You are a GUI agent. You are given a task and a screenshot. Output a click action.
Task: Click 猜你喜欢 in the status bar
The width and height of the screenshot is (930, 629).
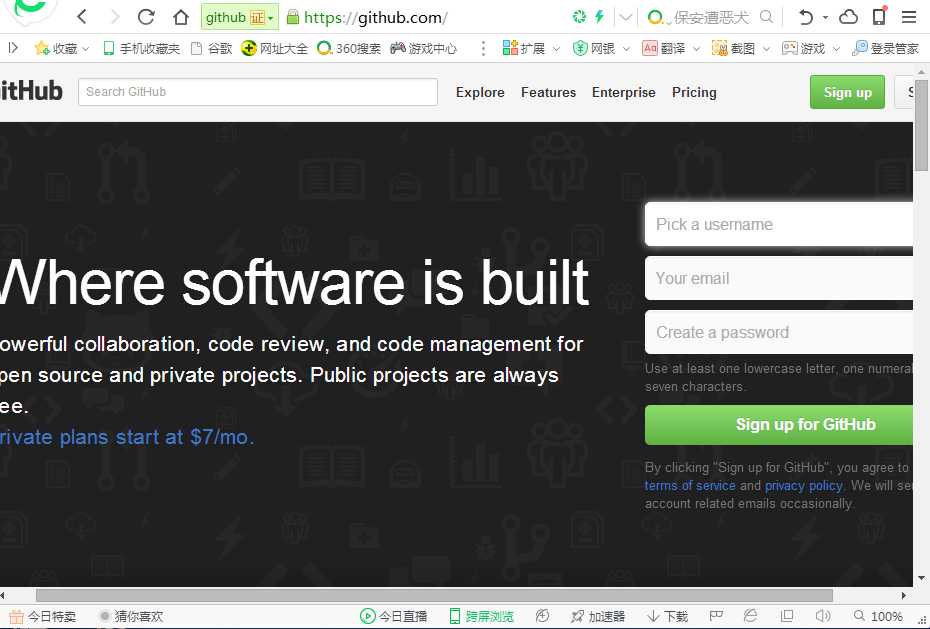click(131, 617)
